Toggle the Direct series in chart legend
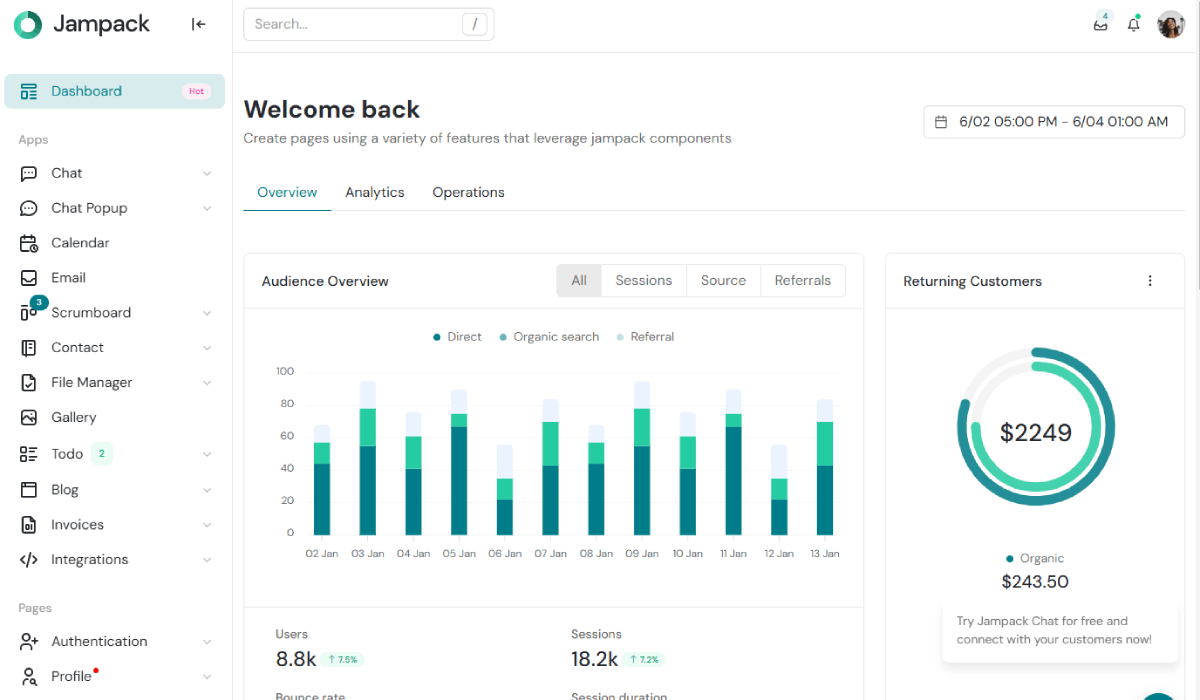Viewport: 1200px width, 700px height. [x=458, y=337]
